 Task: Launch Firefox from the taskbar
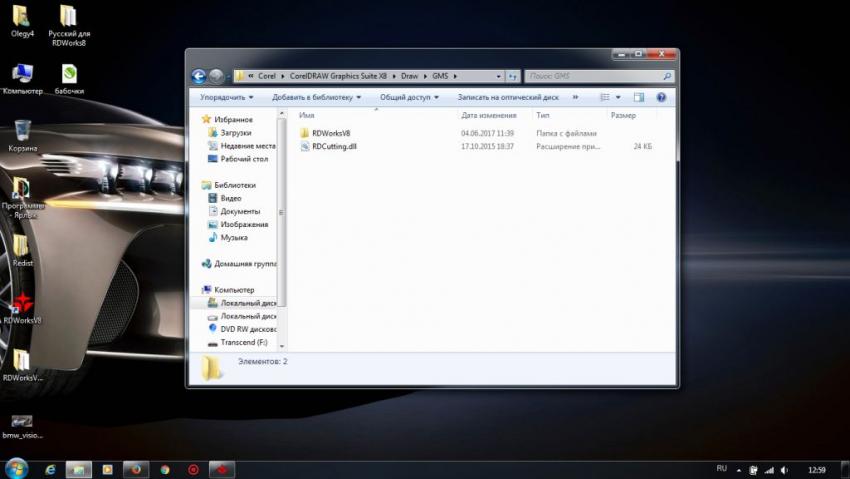click(x=134, y=468)
